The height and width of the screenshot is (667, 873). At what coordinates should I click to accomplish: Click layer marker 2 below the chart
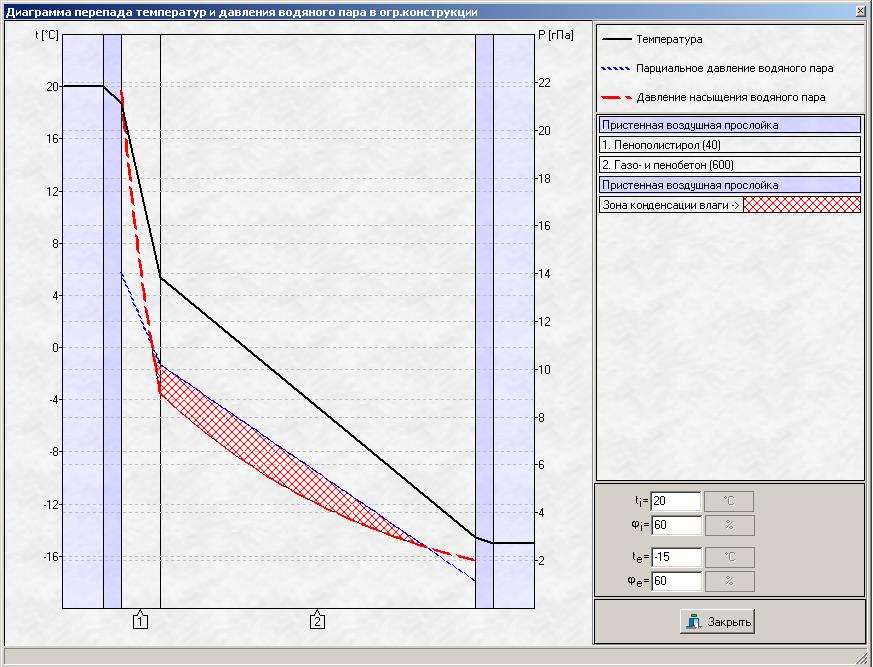coord(317,621)
